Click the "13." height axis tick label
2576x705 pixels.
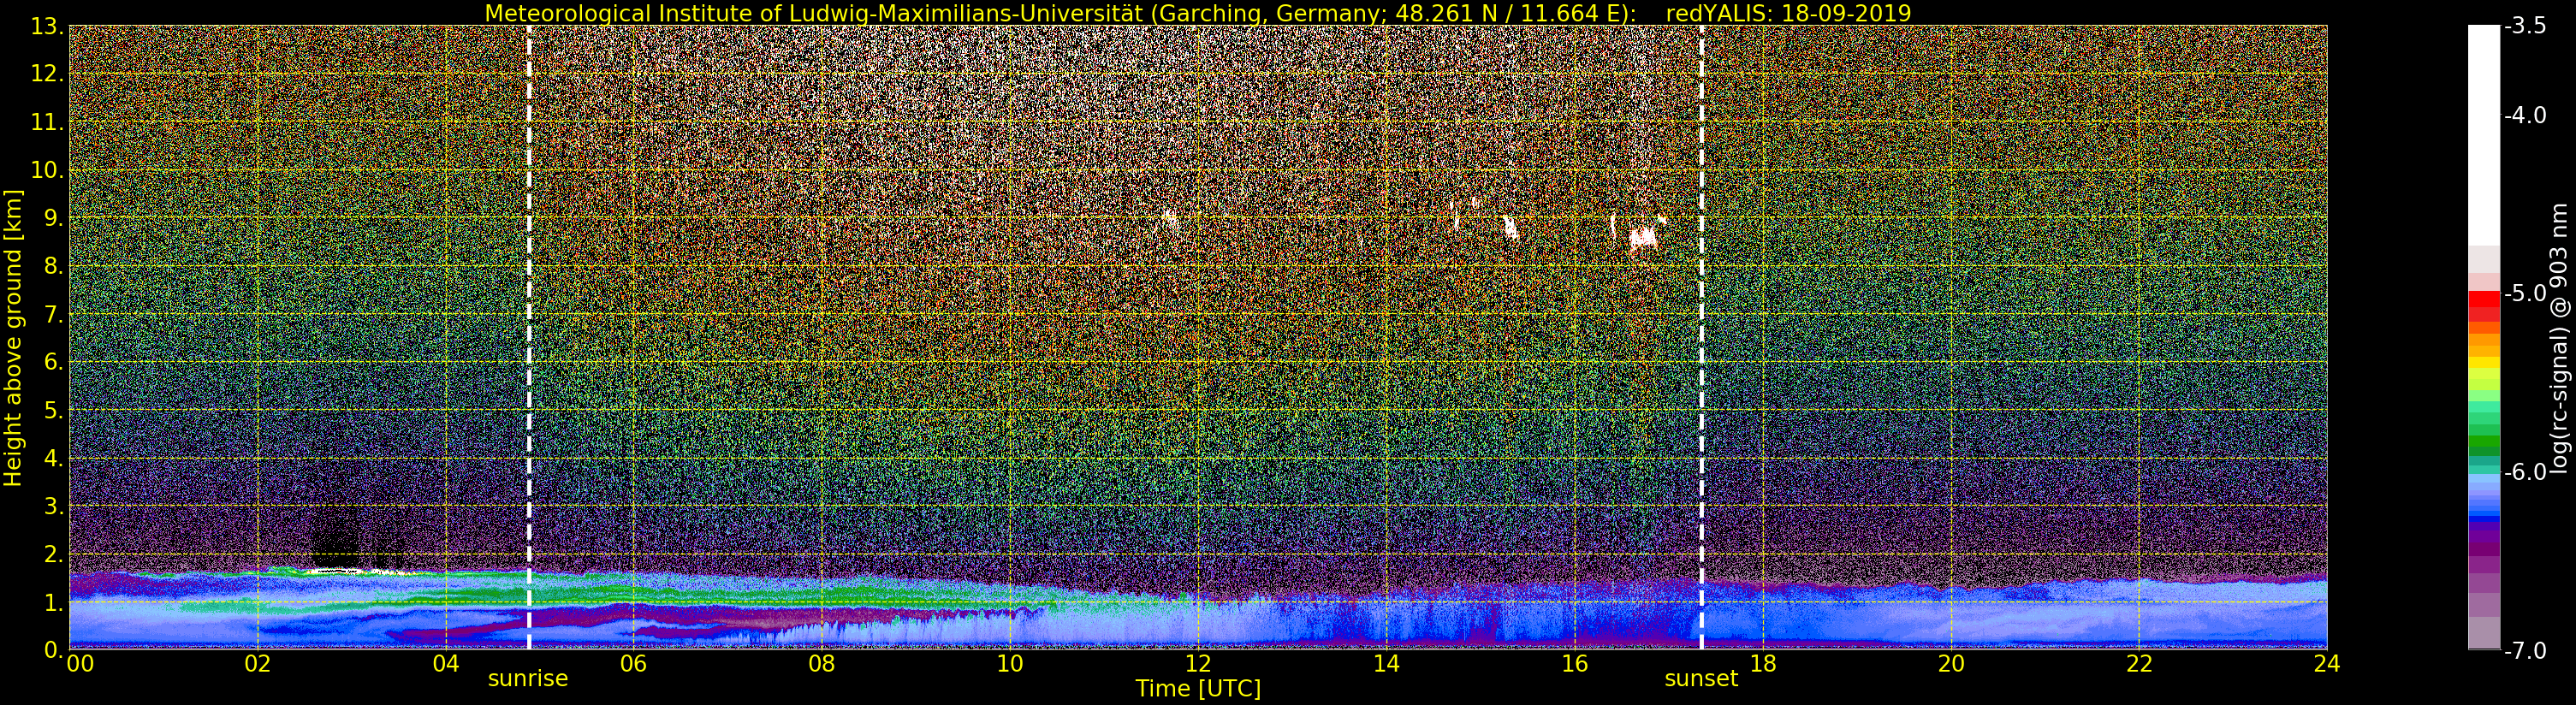pos(47,27)
